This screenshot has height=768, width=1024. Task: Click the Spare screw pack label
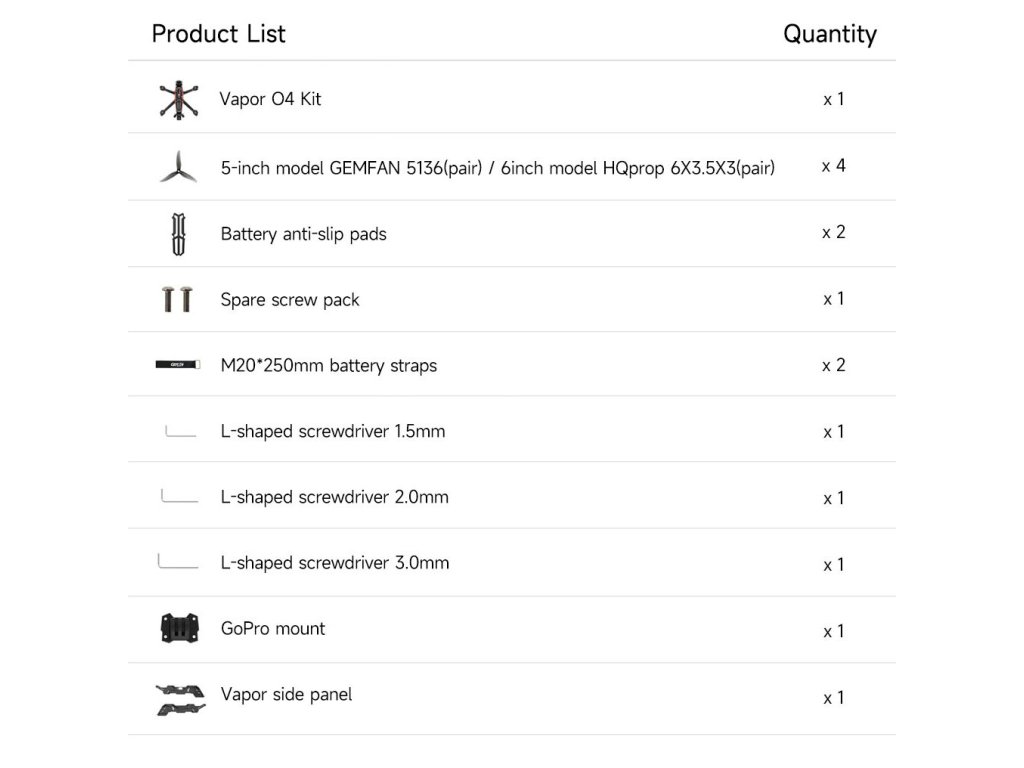click(290, 300)
